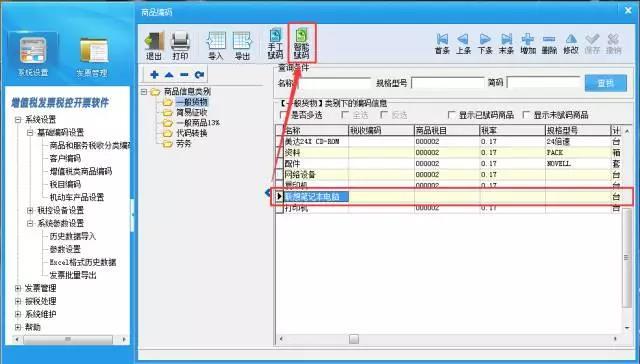Click the 规格型号 input field
The height and width of the screenshot is (364, 640).
pyautogui.click(x=448, y=83)
